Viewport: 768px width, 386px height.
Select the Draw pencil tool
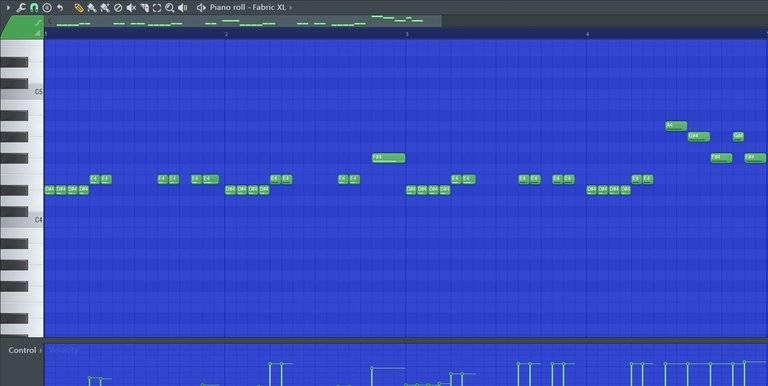pyautogui.click(x=79, y=7)
